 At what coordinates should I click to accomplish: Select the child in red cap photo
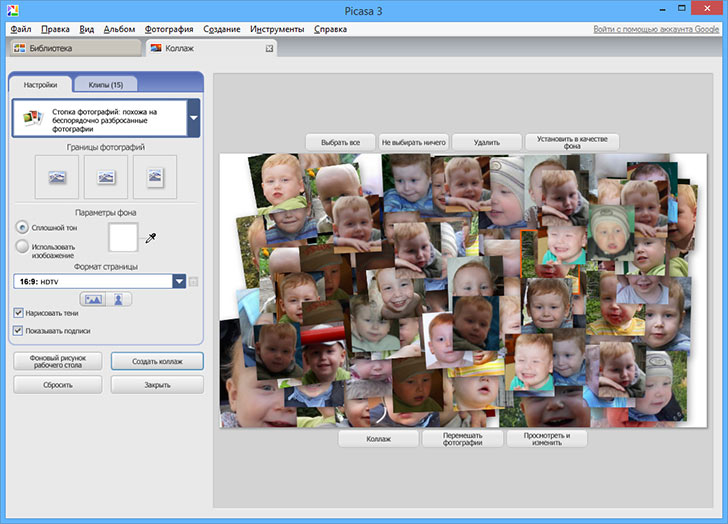click(x=325, y=355)
